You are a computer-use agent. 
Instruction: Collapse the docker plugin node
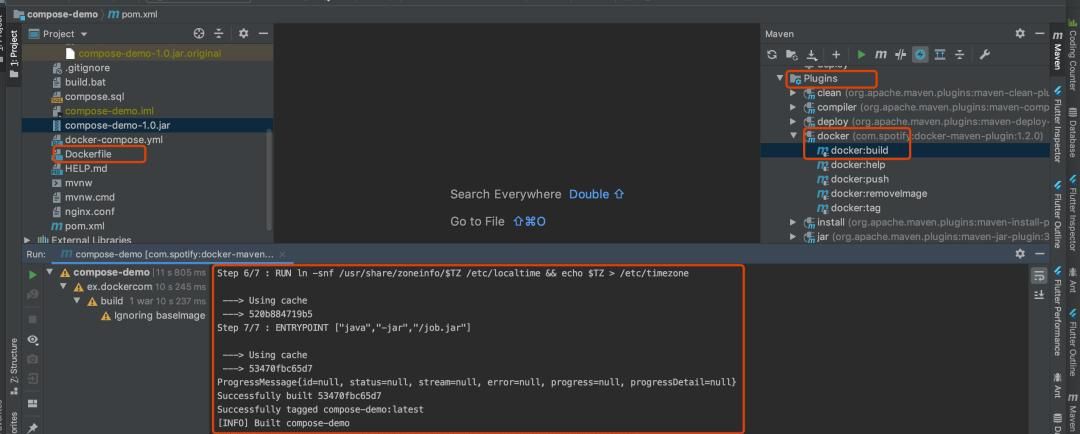(793, 136)
